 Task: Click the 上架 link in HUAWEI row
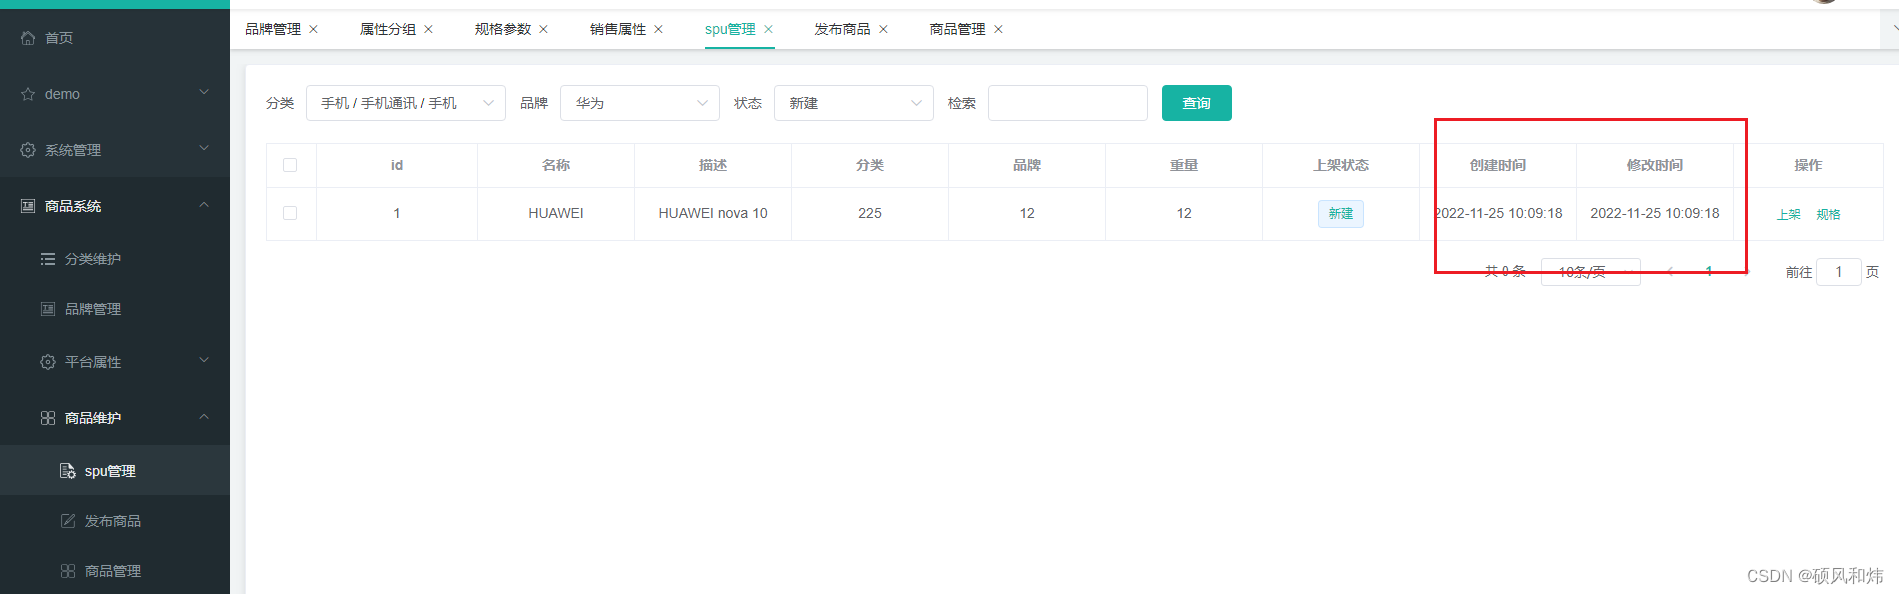(1789, 214)
